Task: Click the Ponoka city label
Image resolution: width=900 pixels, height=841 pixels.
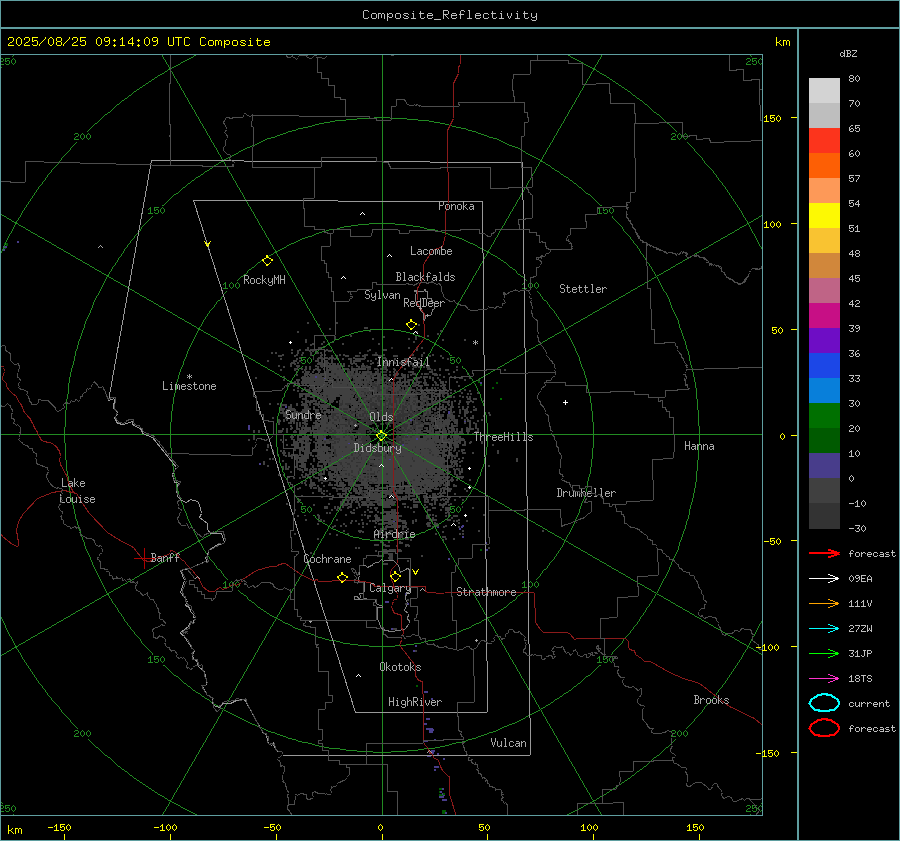Action: tap(456, 206)
